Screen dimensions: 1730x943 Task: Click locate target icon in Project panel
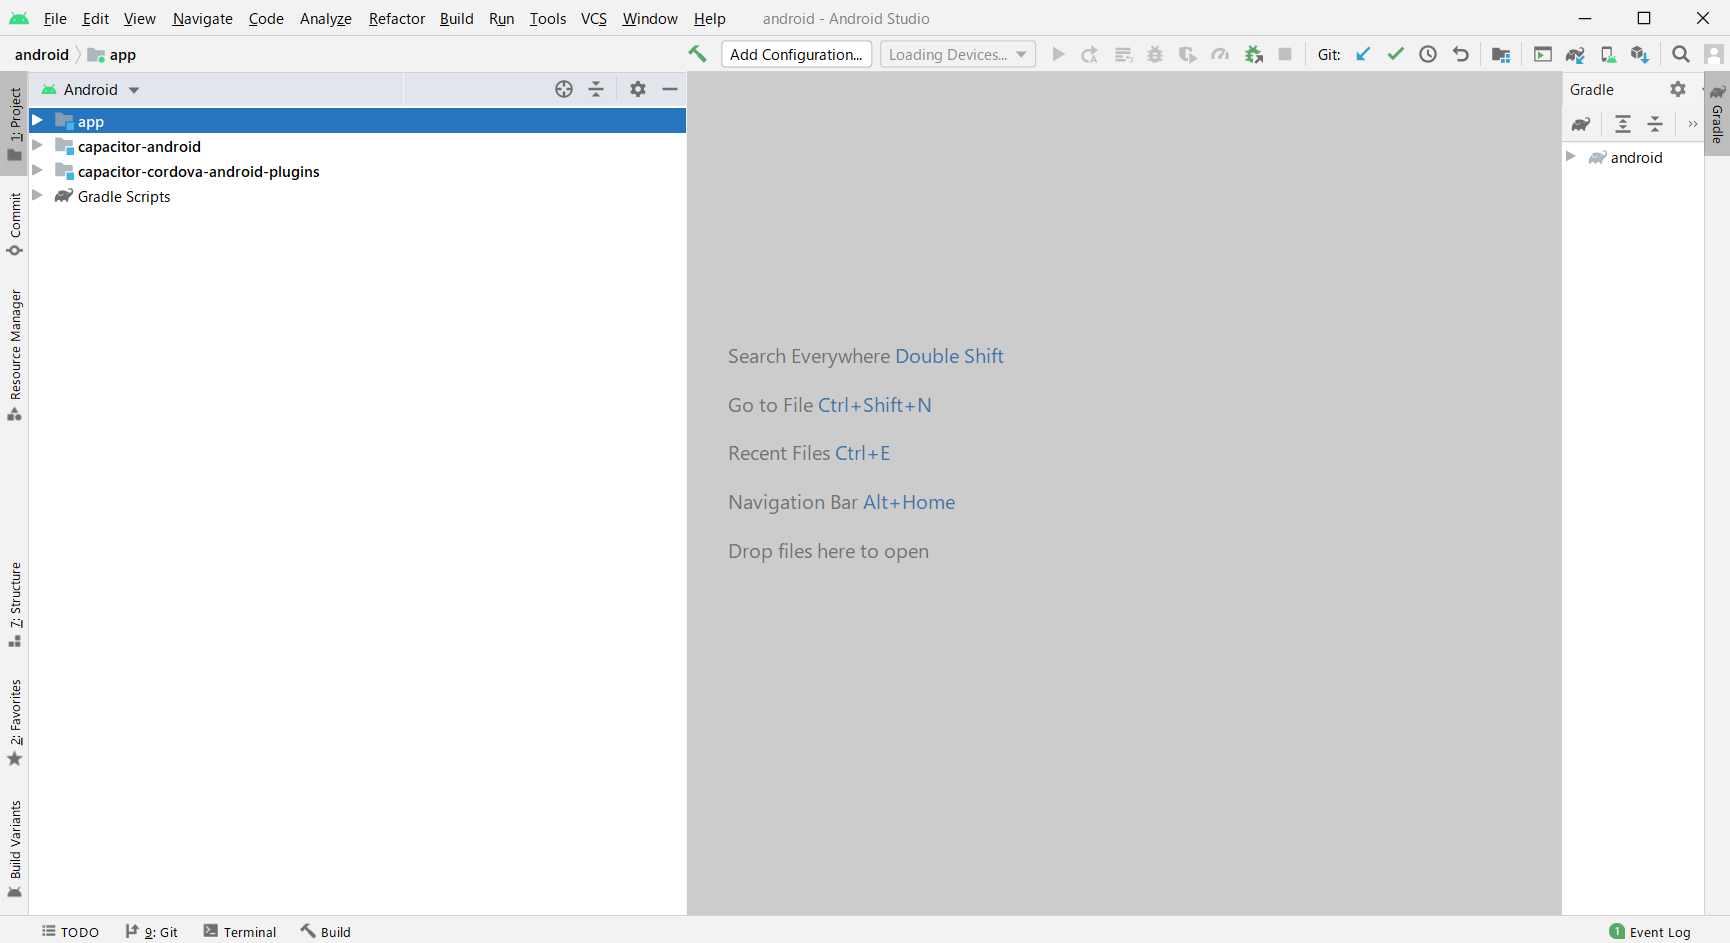[564, 89]
